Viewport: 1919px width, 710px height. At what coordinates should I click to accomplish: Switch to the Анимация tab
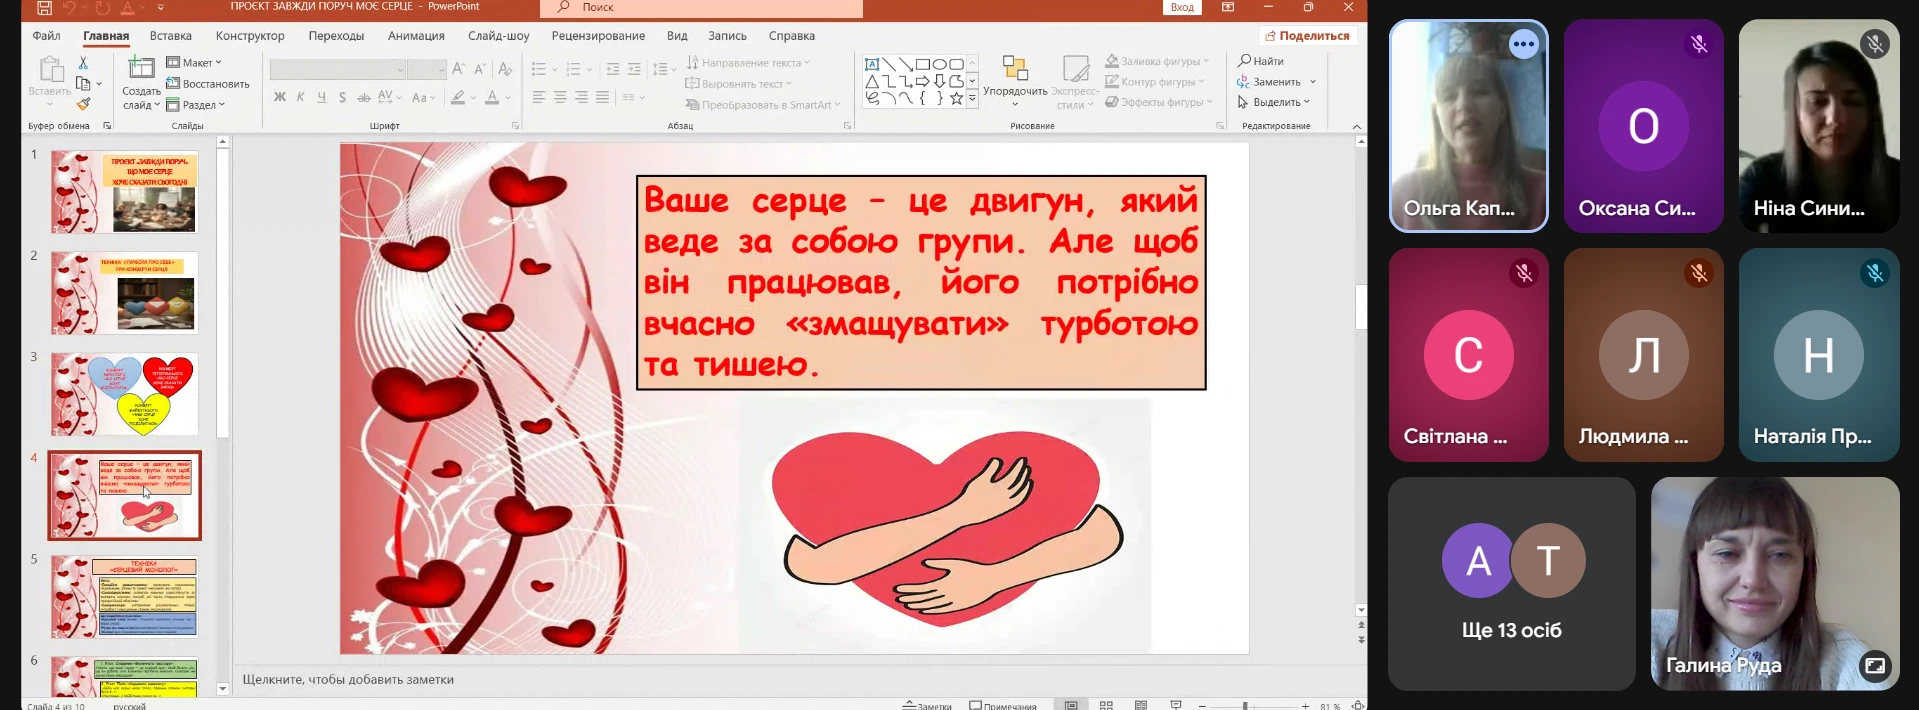[416, 36]
